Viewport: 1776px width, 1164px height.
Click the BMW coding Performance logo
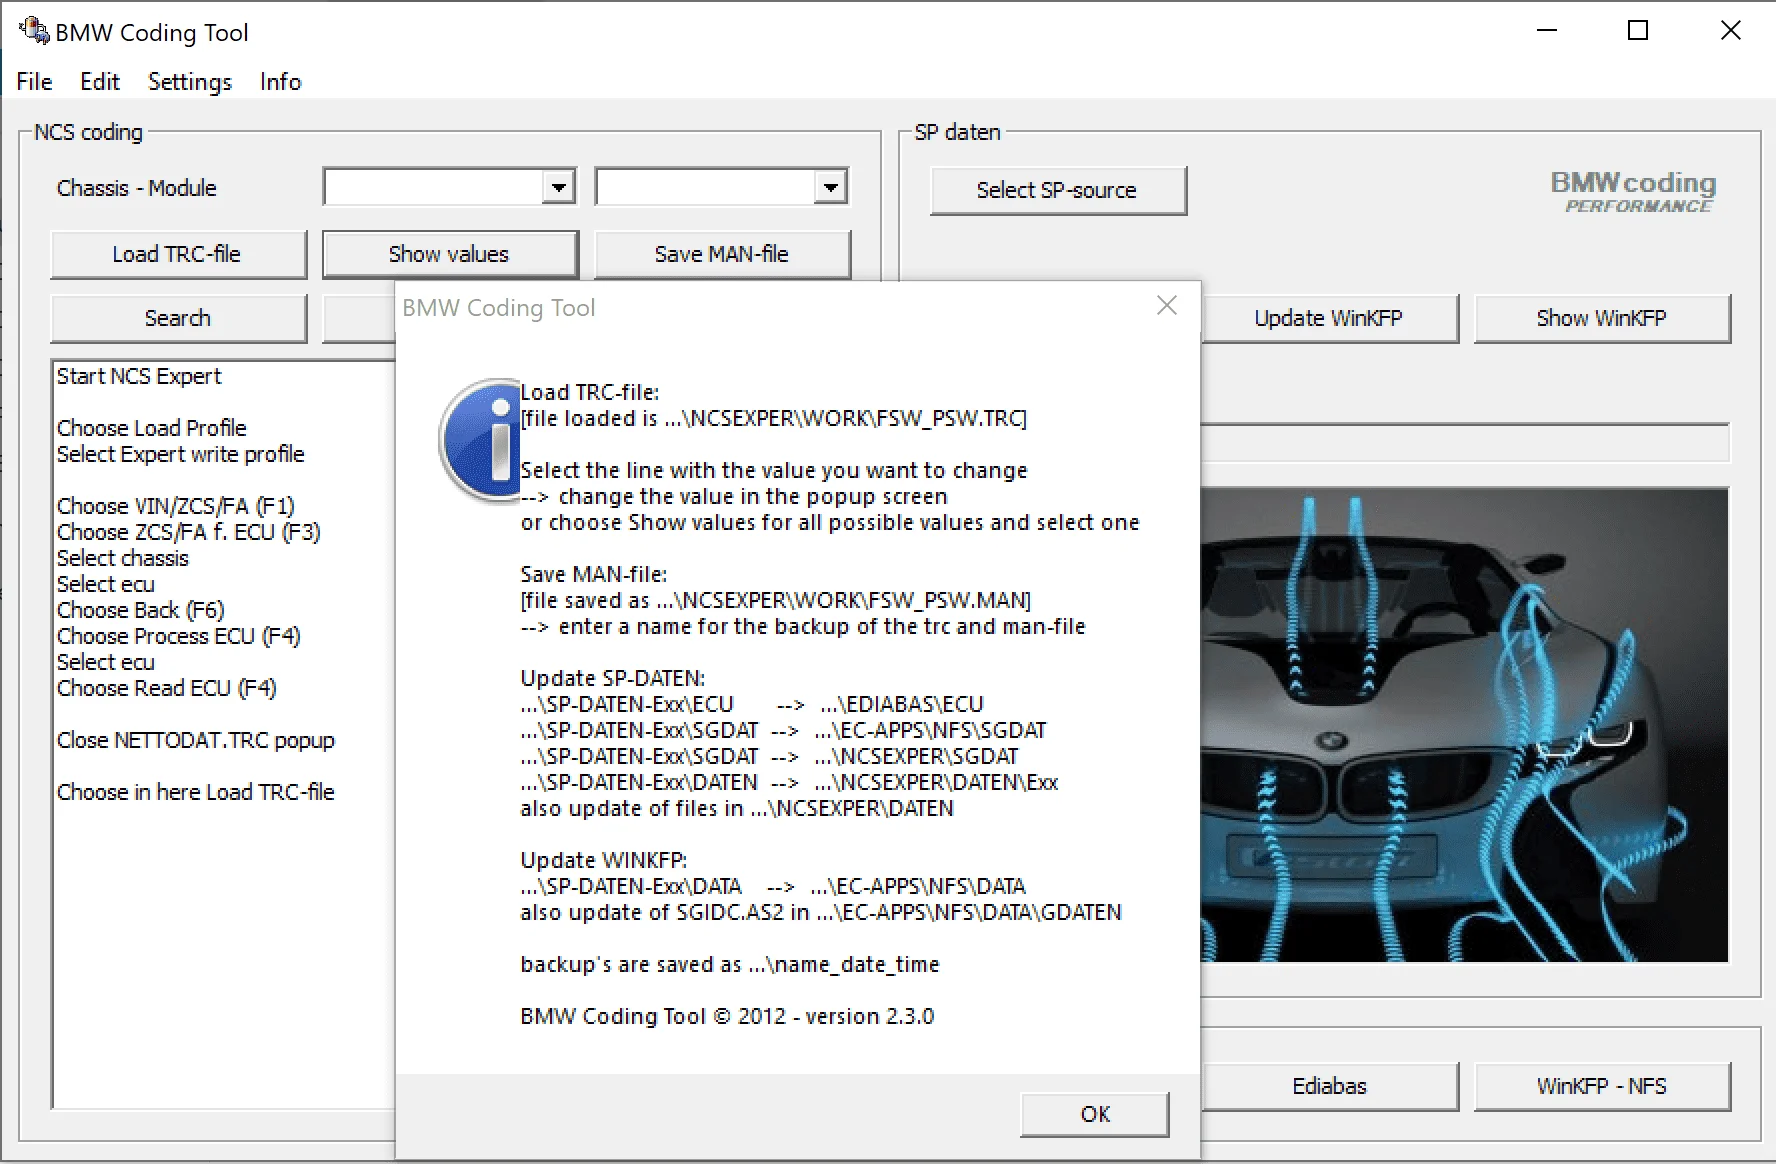[x=1634, y=191]
